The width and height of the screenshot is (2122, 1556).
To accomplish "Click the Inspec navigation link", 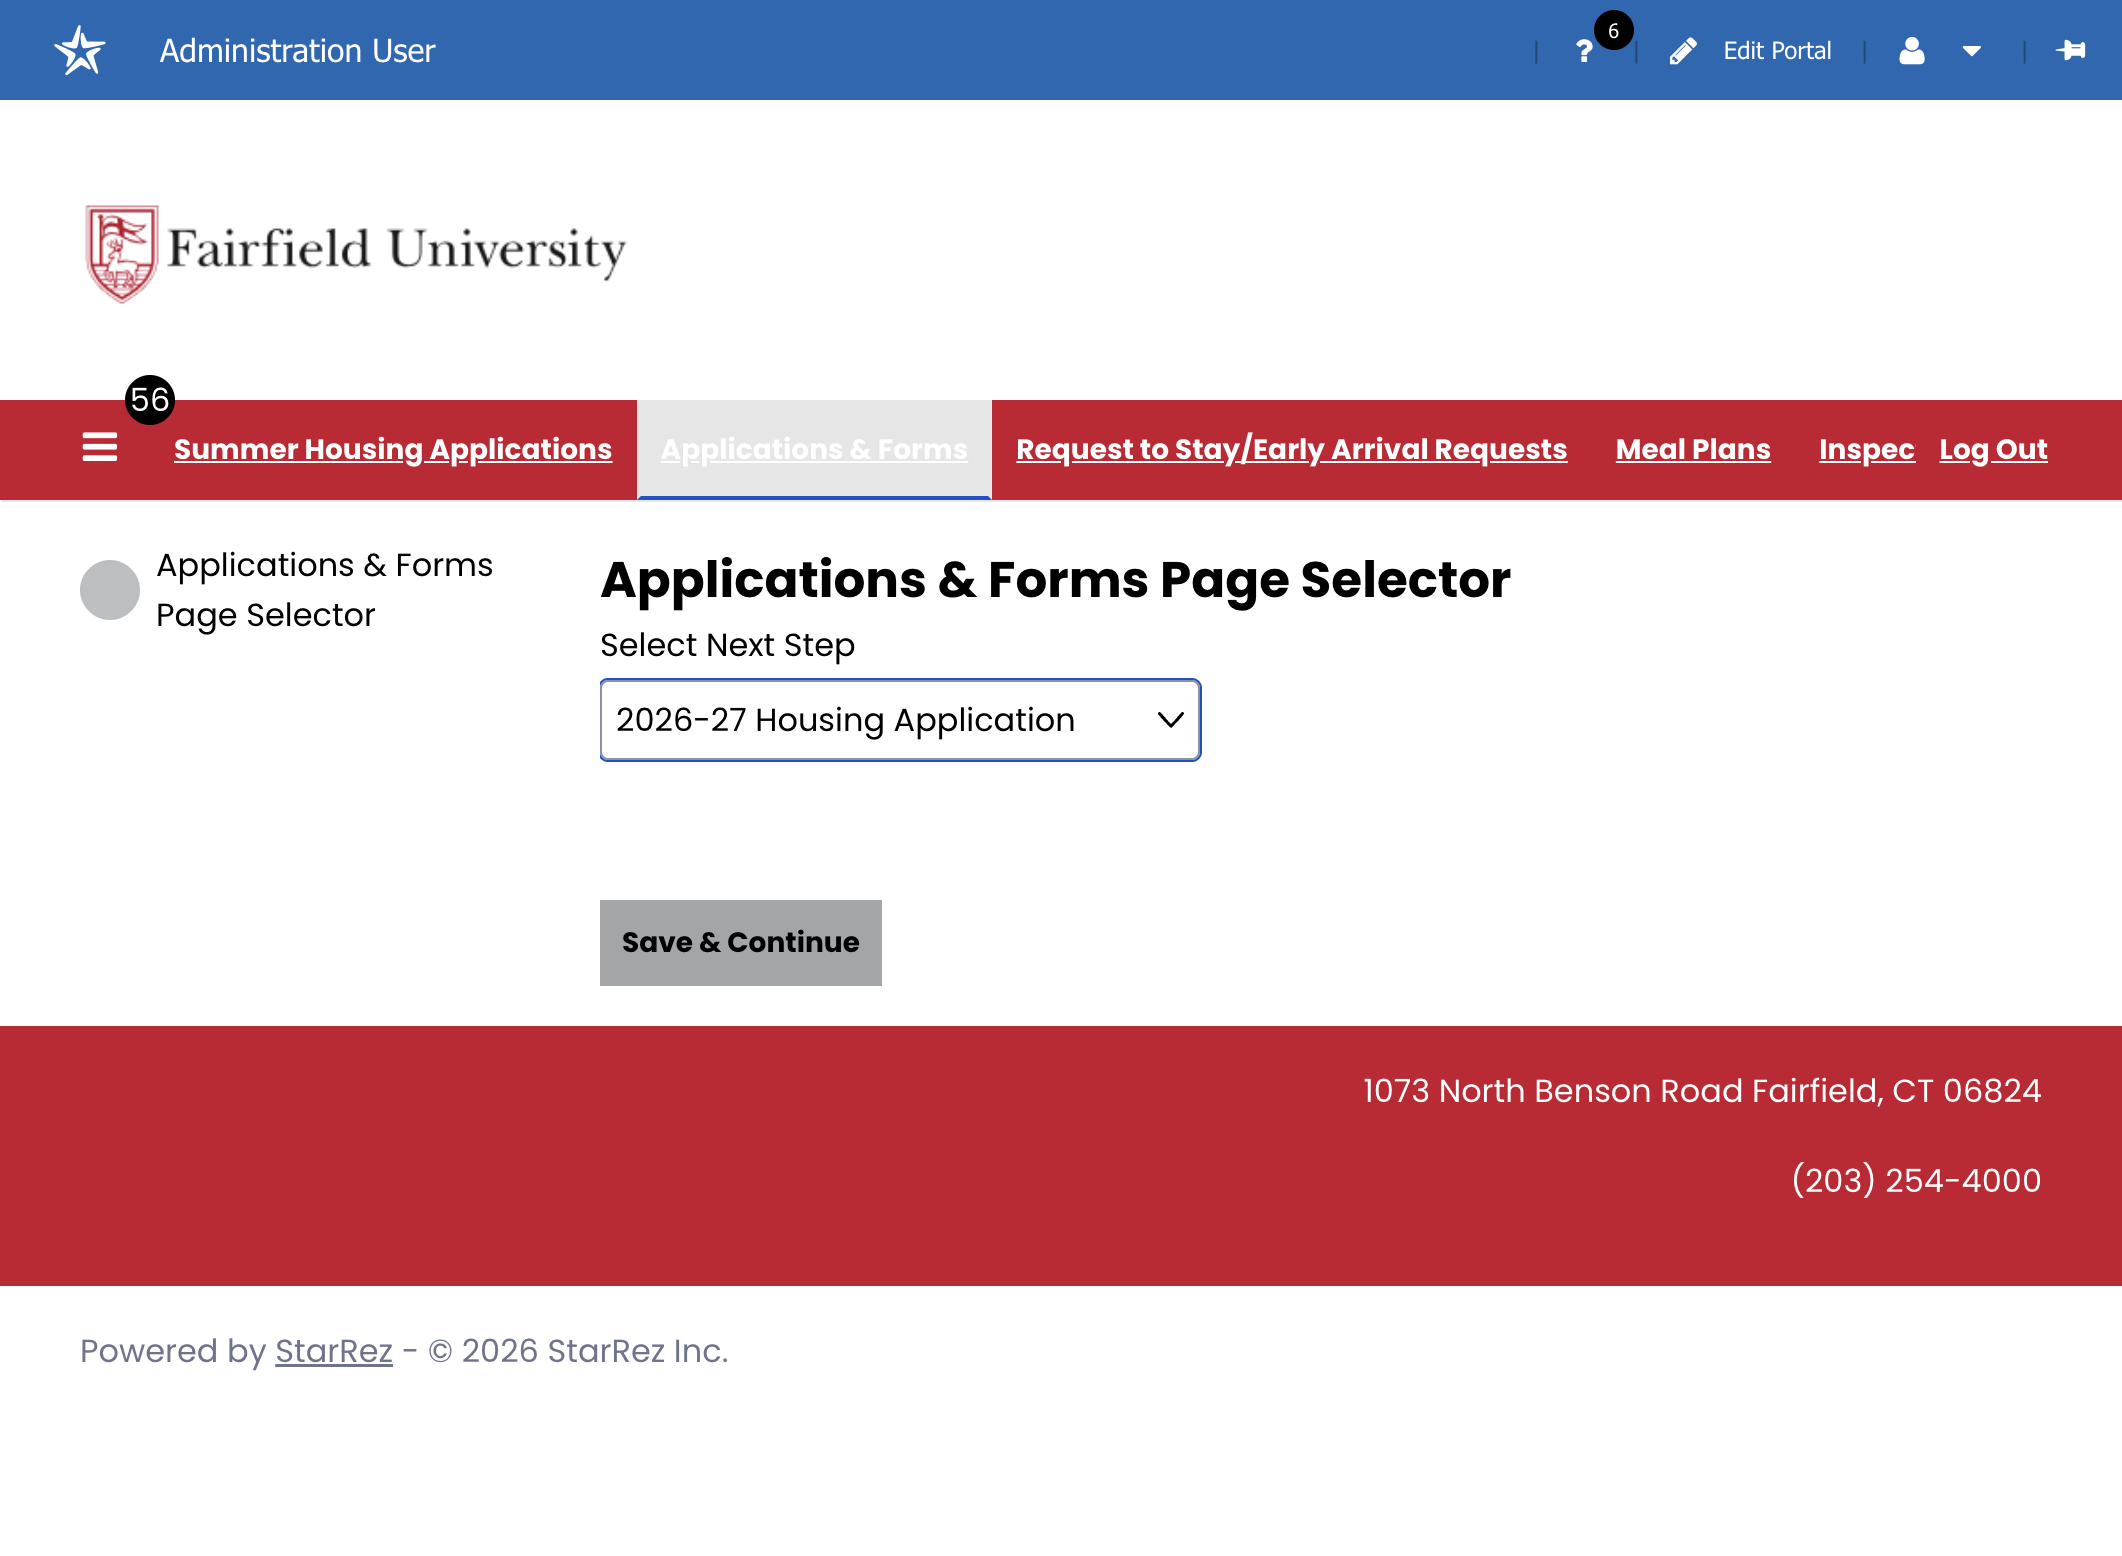I will 1866,450.
